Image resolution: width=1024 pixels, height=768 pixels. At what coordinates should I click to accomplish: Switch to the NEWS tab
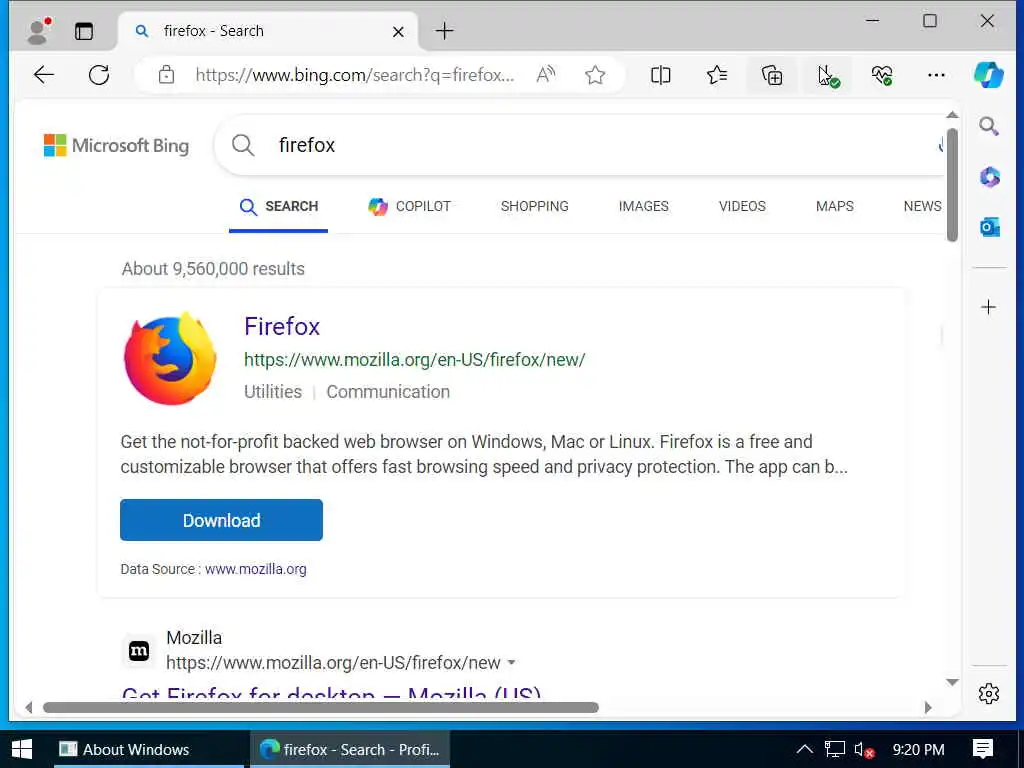click(x=922, y=206)
